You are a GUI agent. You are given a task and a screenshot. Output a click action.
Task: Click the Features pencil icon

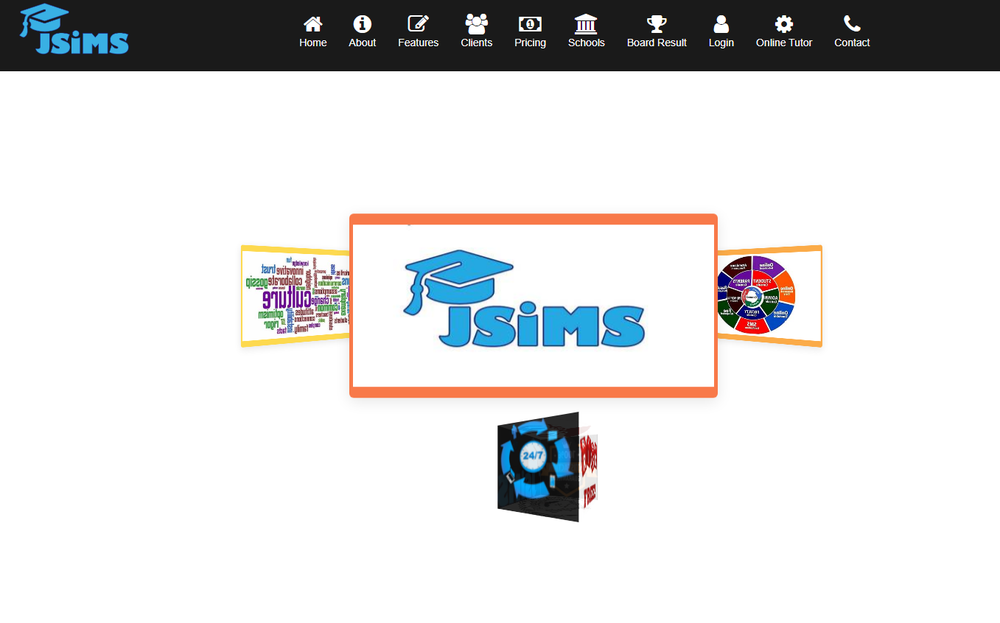[x=418, y=22]
